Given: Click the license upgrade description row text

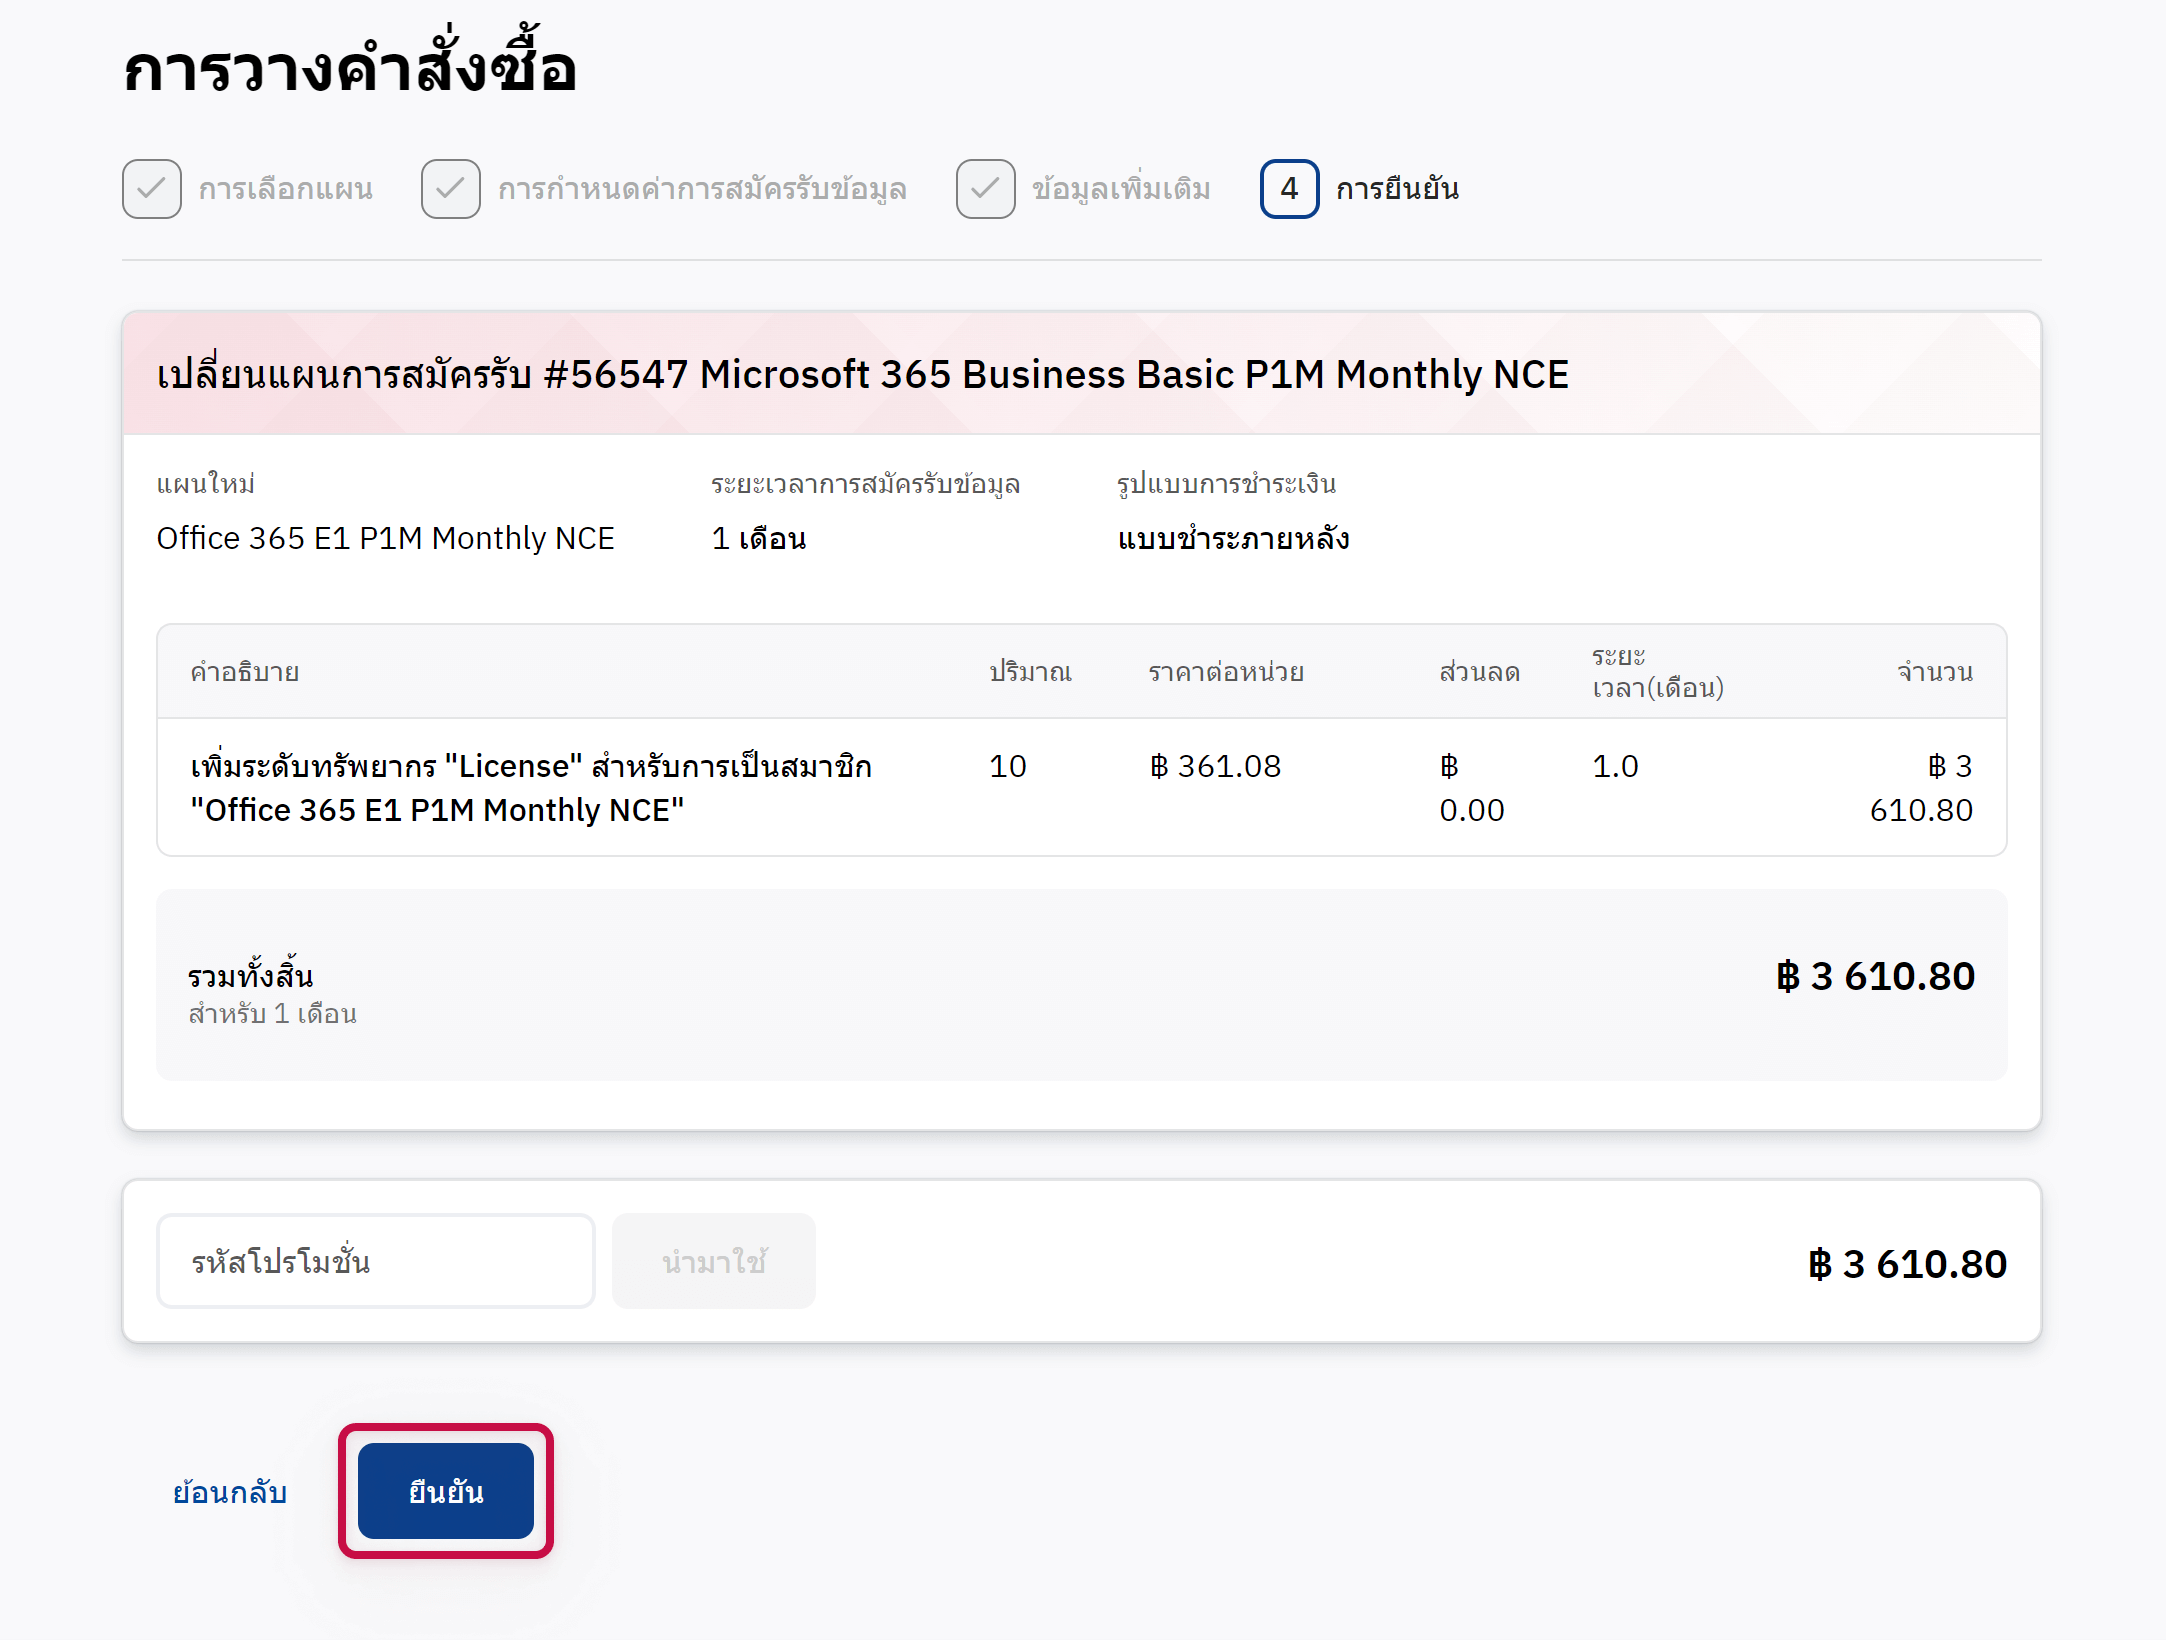Looking at the screenshot, I should coord(531,788).
